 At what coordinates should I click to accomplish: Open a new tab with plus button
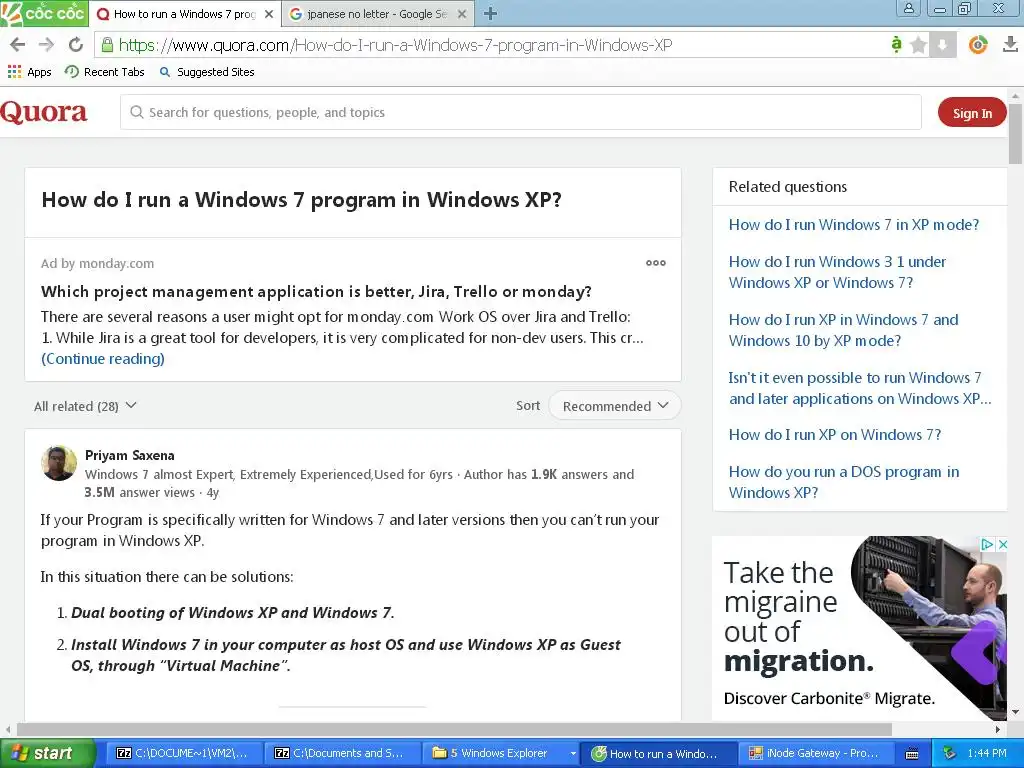[490, 14]
